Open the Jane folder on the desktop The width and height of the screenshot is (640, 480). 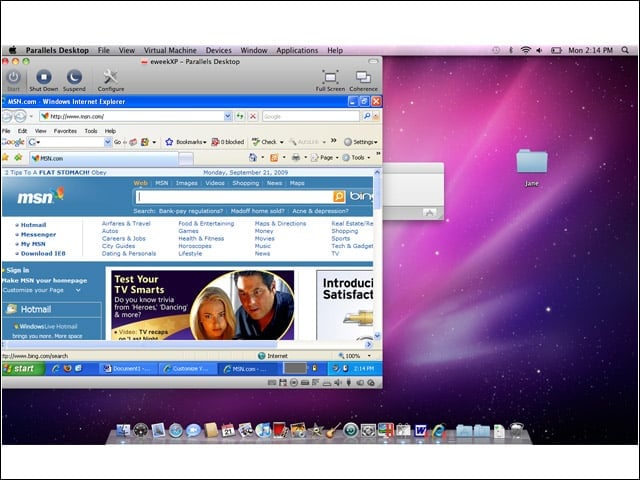(x=531, y=168)
